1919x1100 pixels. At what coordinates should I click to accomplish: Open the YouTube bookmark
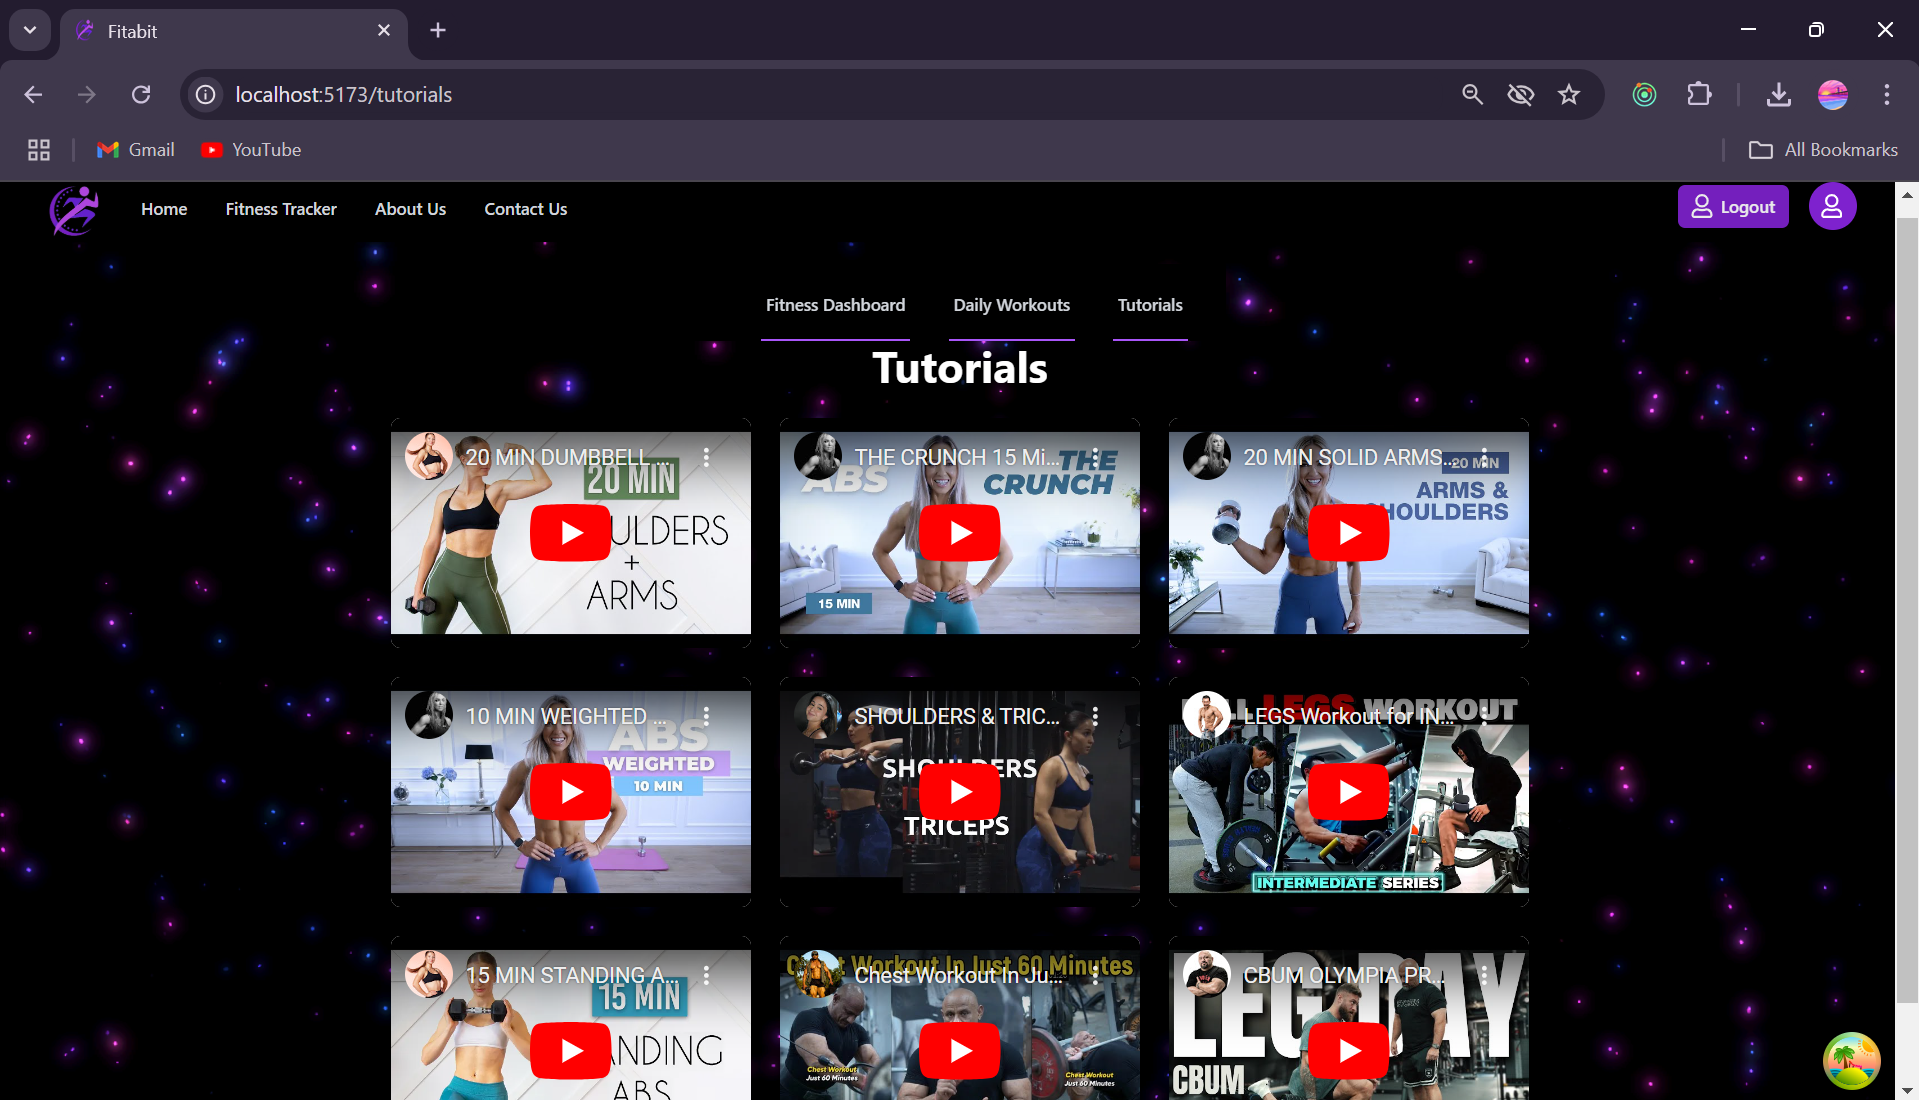coord(252,150)
